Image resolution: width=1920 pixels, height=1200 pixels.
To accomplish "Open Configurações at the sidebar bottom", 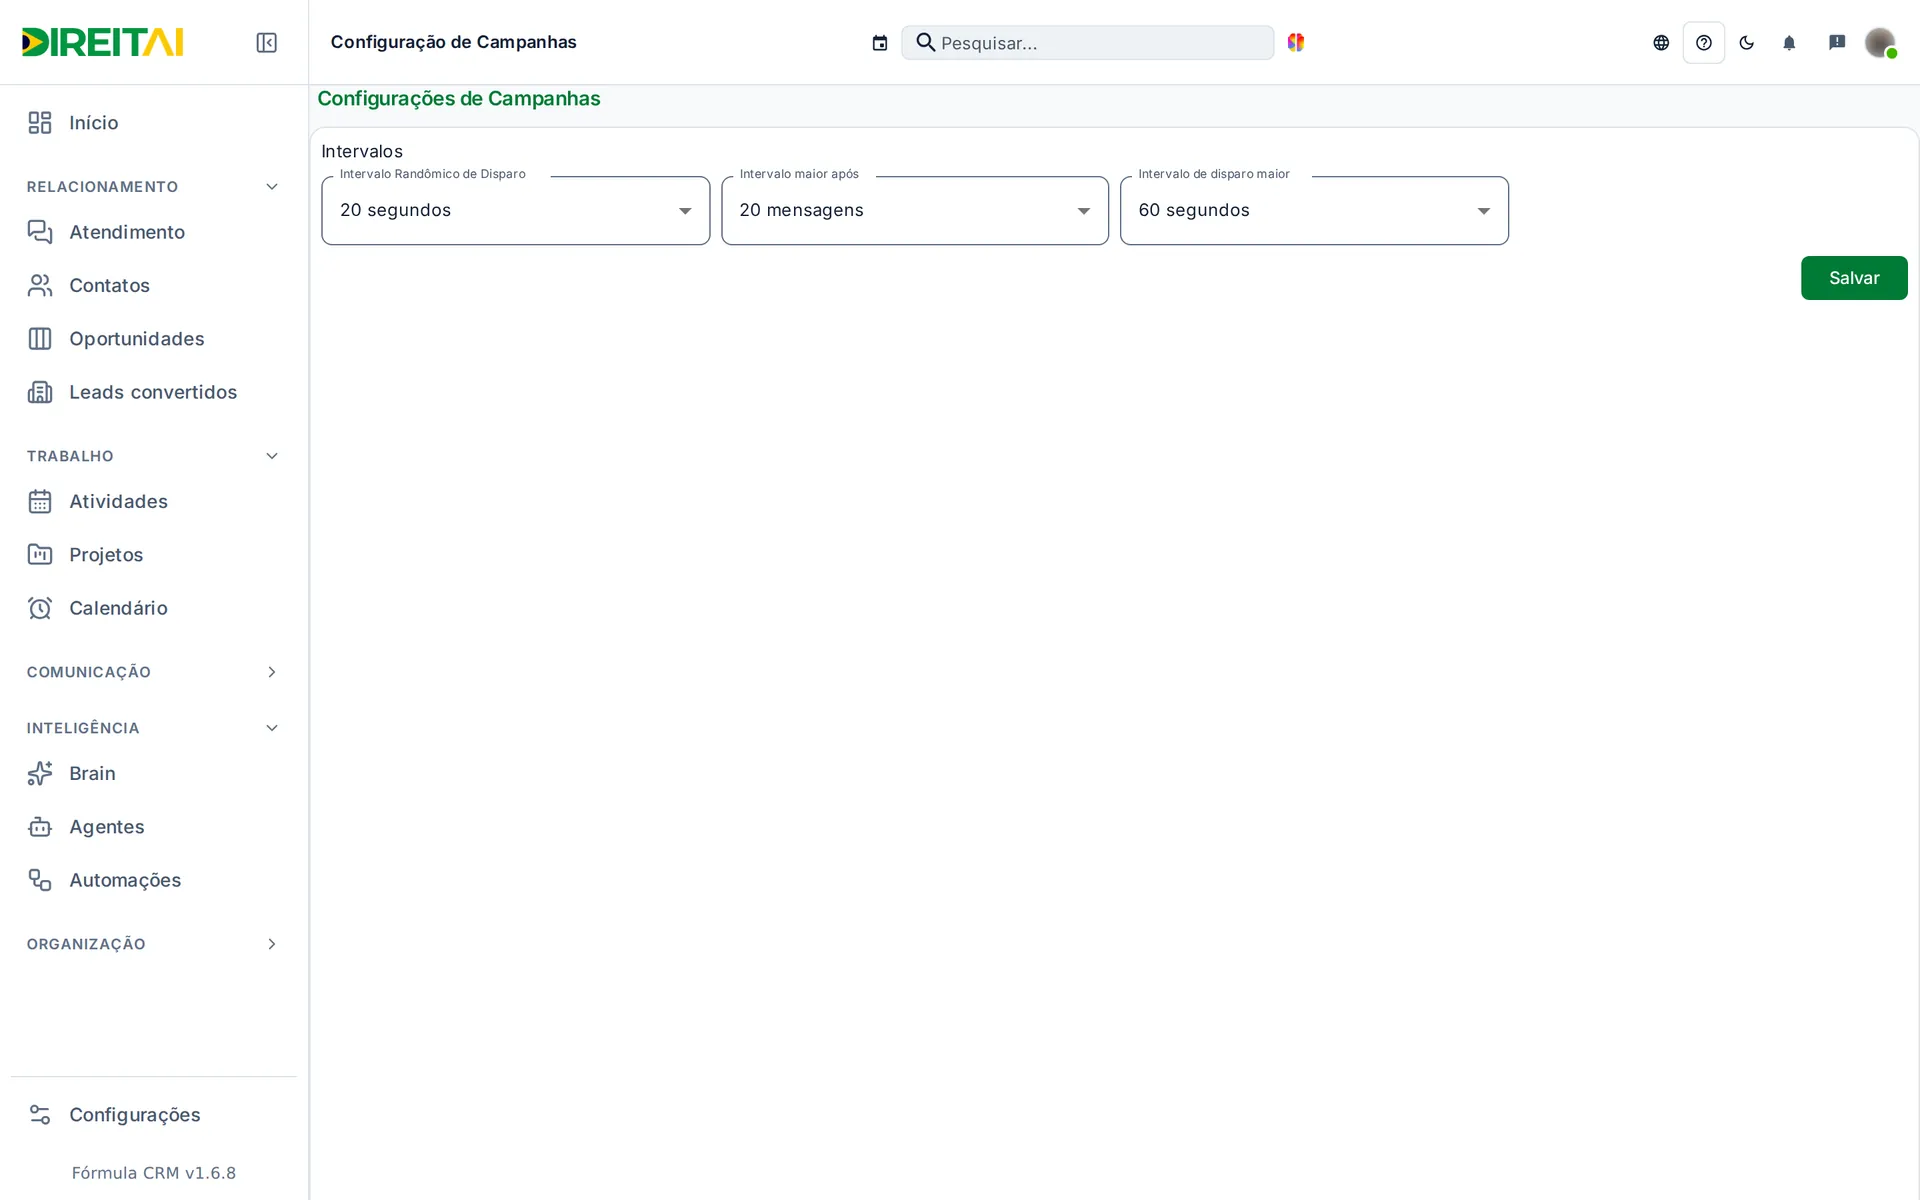I will [x=153, y=1114].
